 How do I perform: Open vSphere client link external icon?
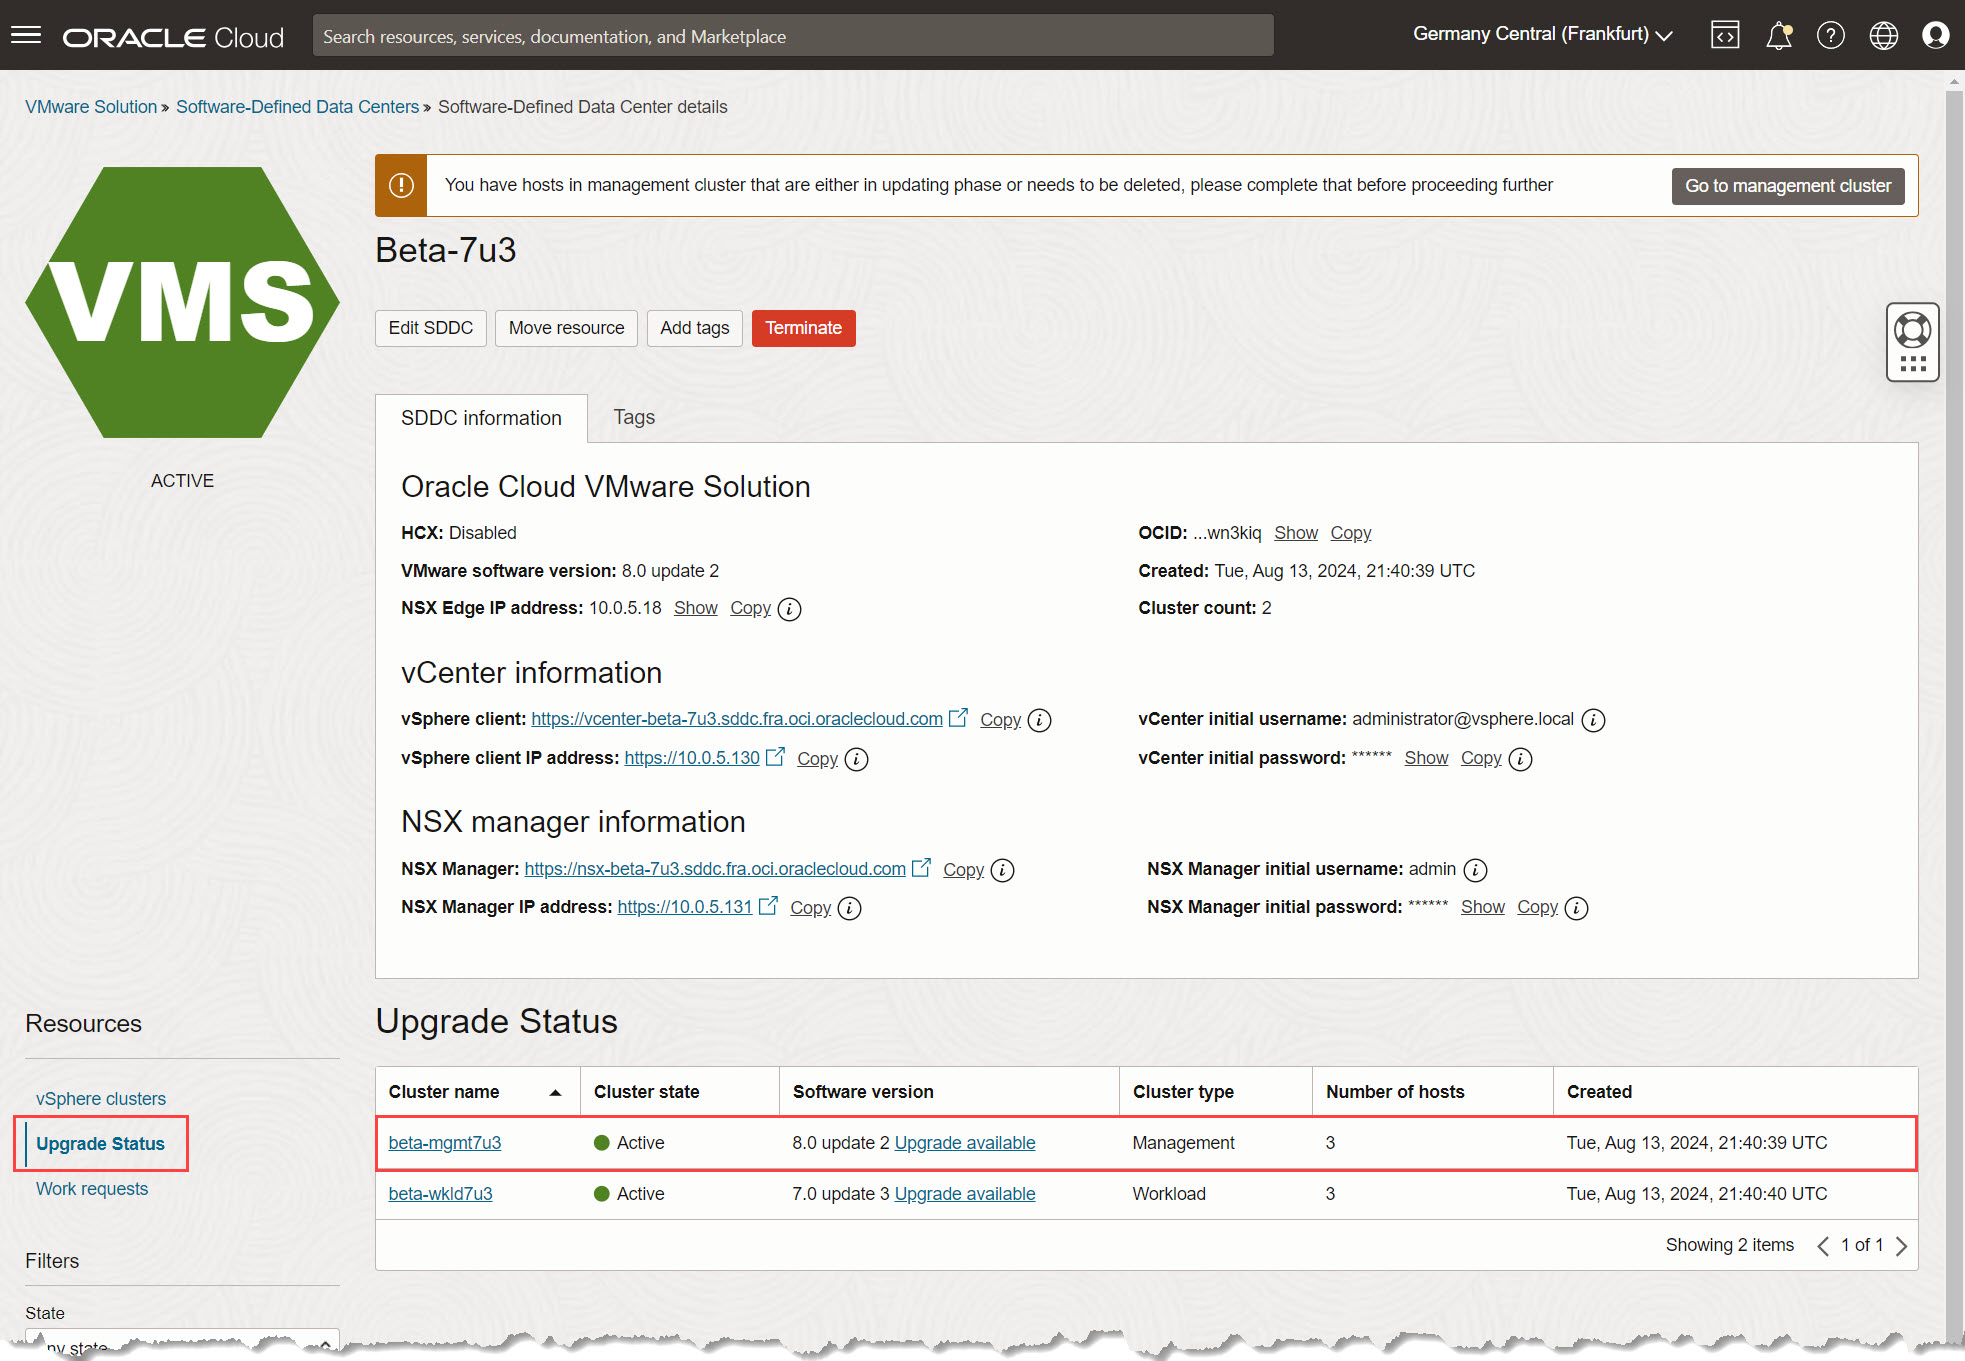coord(958,718)
